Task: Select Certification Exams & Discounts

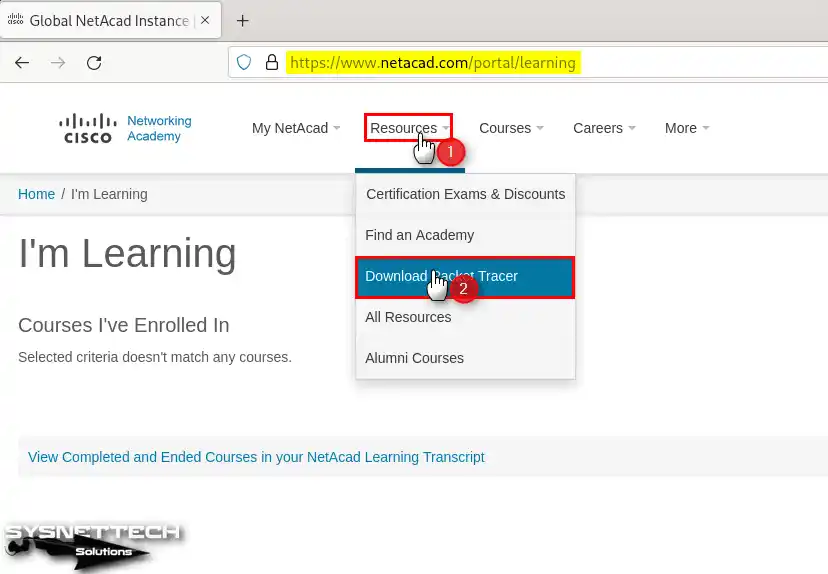Action: tap(465, 194)
